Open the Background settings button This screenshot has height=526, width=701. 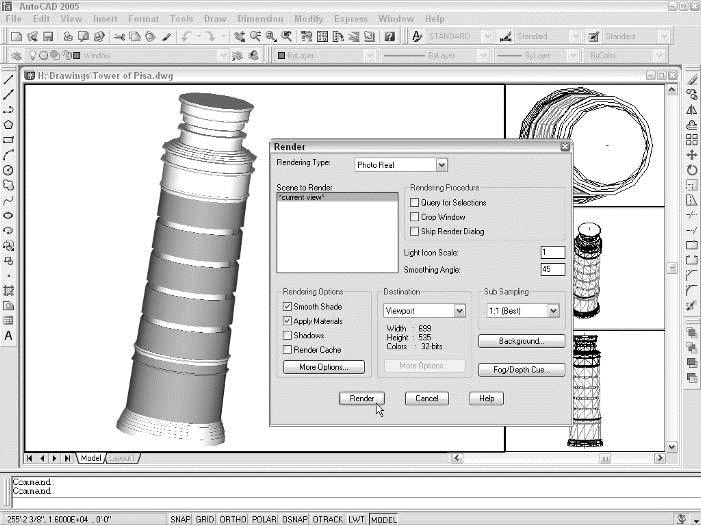pyautogui.click(x=521, y=341)
